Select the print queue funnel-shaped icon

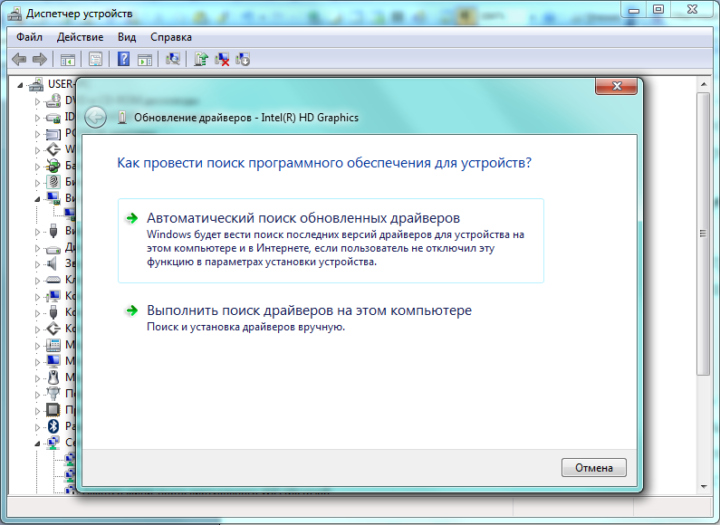53,394
